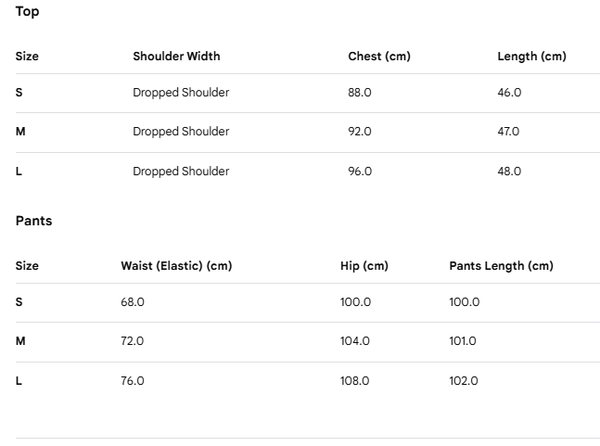Screen dimensions: 600x446
Task: Select size L row in Top table
Action: pyautogui.click(x=308, y=172)
